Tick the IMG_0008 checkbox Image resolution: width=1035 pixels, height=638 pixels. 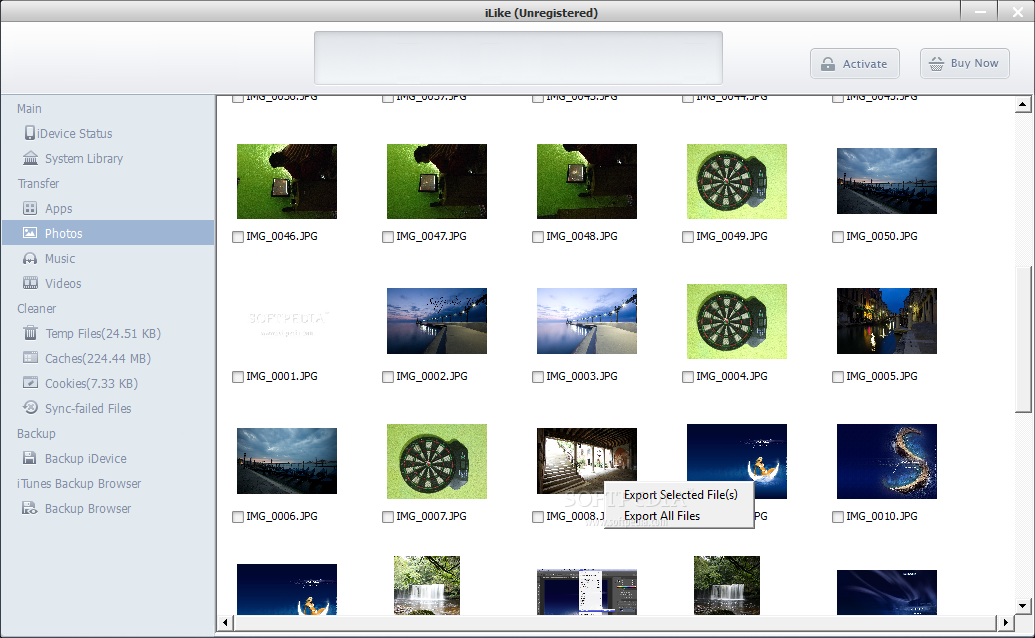[x=538, y=517]
